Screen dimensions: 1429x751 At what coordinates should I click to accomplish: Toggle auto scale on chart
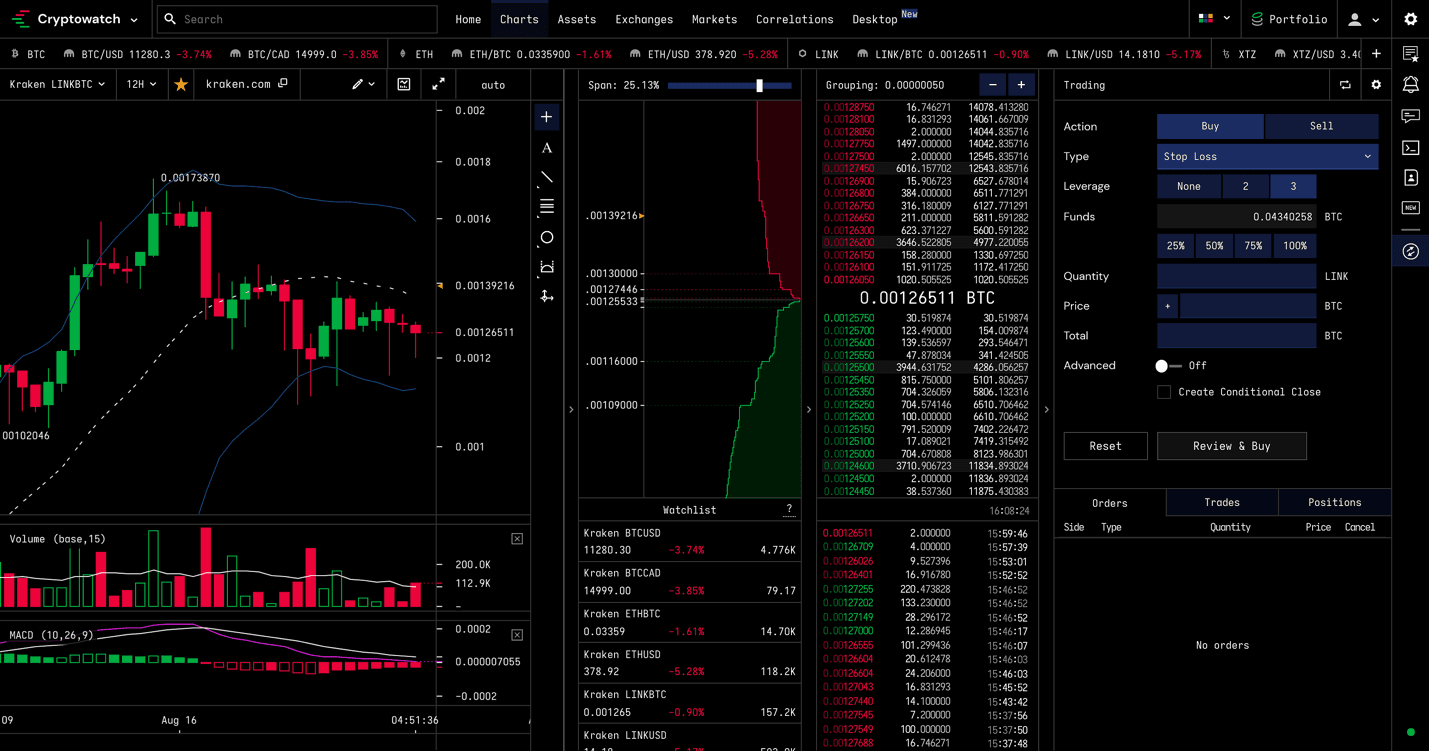[x=493, y=85]
